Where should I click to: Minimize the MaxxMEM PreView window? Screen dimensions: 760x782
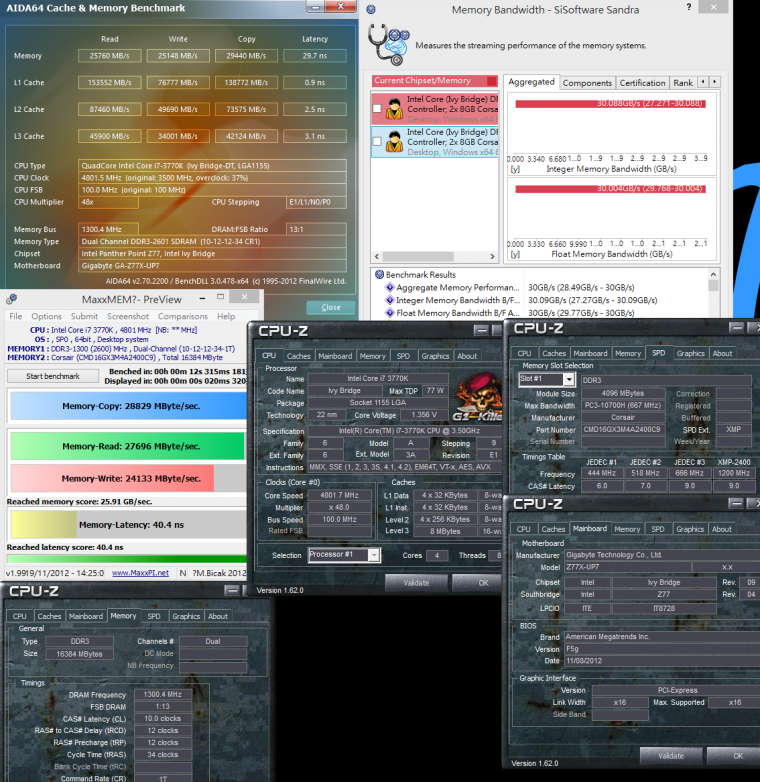[202, 298]
